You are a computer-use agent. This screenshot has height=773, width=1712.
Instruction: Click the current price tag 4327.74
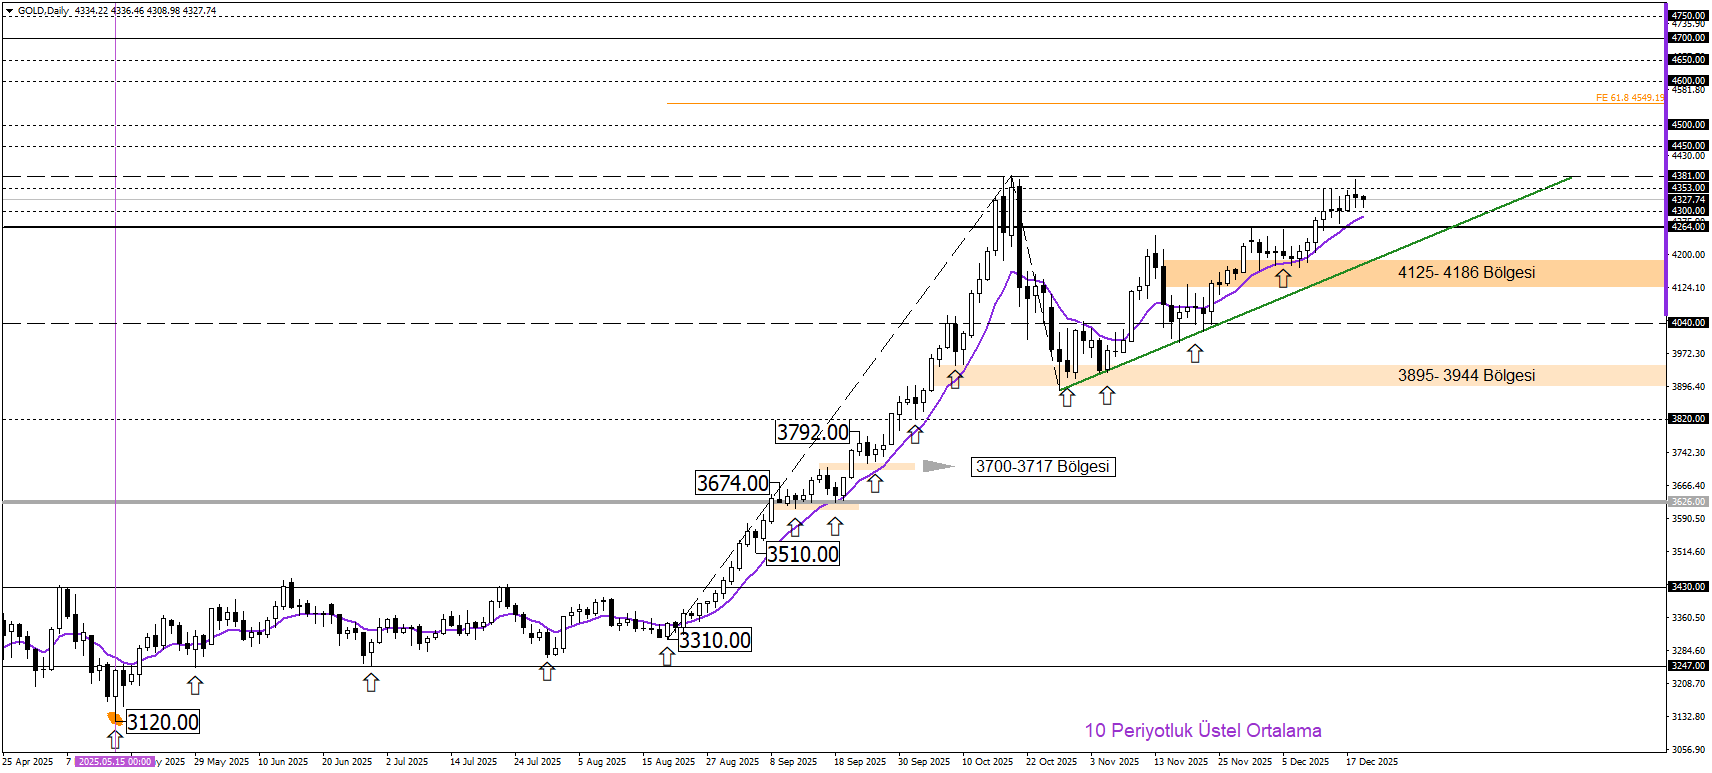click(1688, 200)
